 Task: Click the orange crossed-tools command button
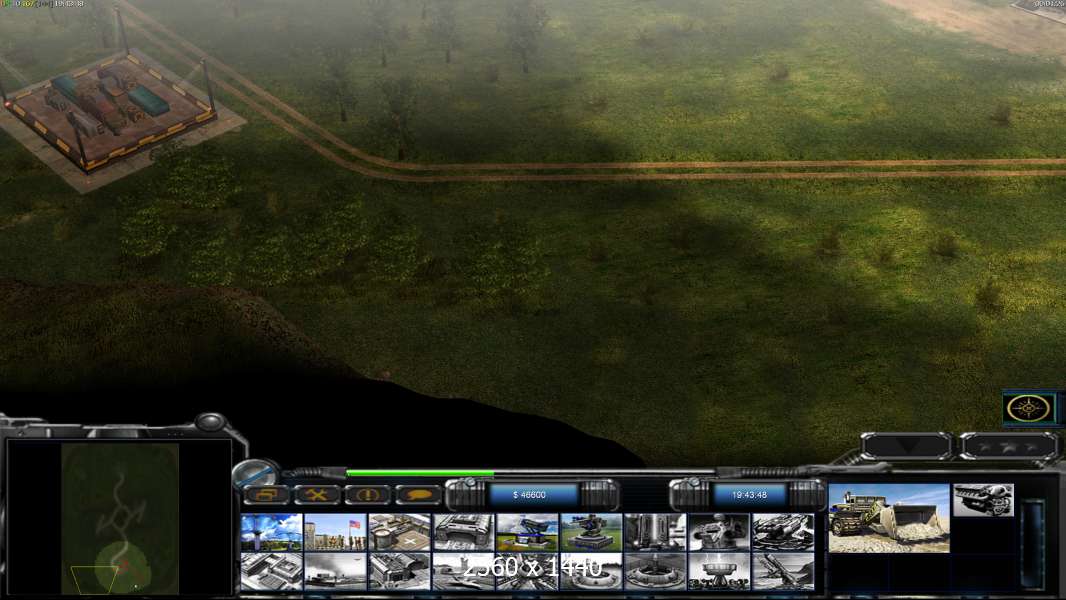click(x=317, y=495)
